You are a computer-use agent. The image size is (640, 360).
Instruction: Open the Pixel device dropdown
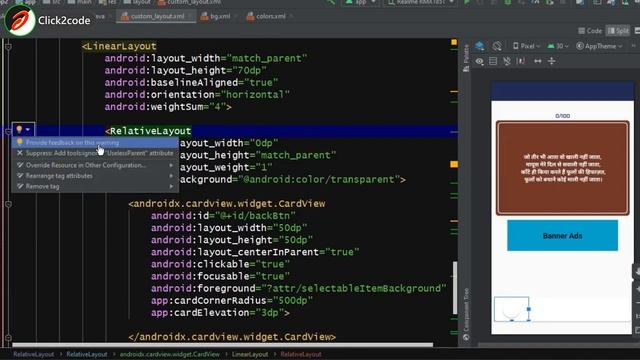click(x=526, y=46)
